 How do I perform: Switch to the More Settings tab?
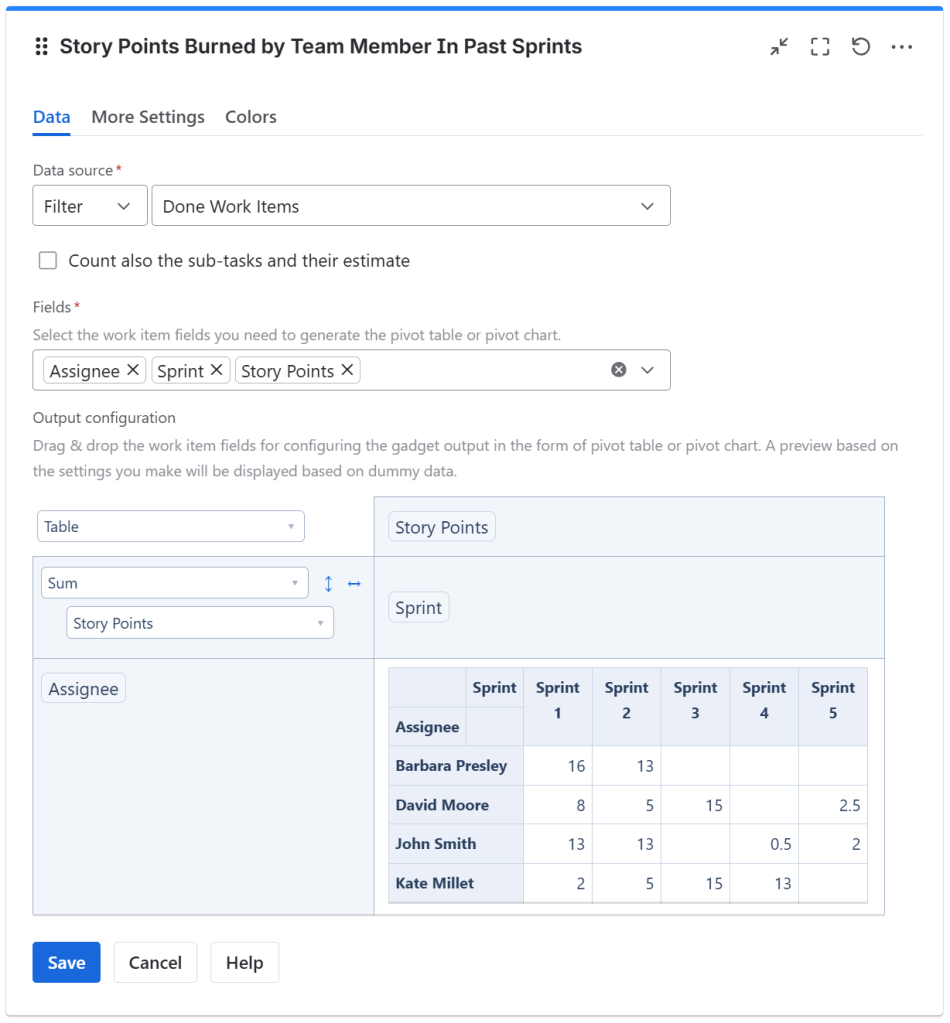tap(148, 117)
